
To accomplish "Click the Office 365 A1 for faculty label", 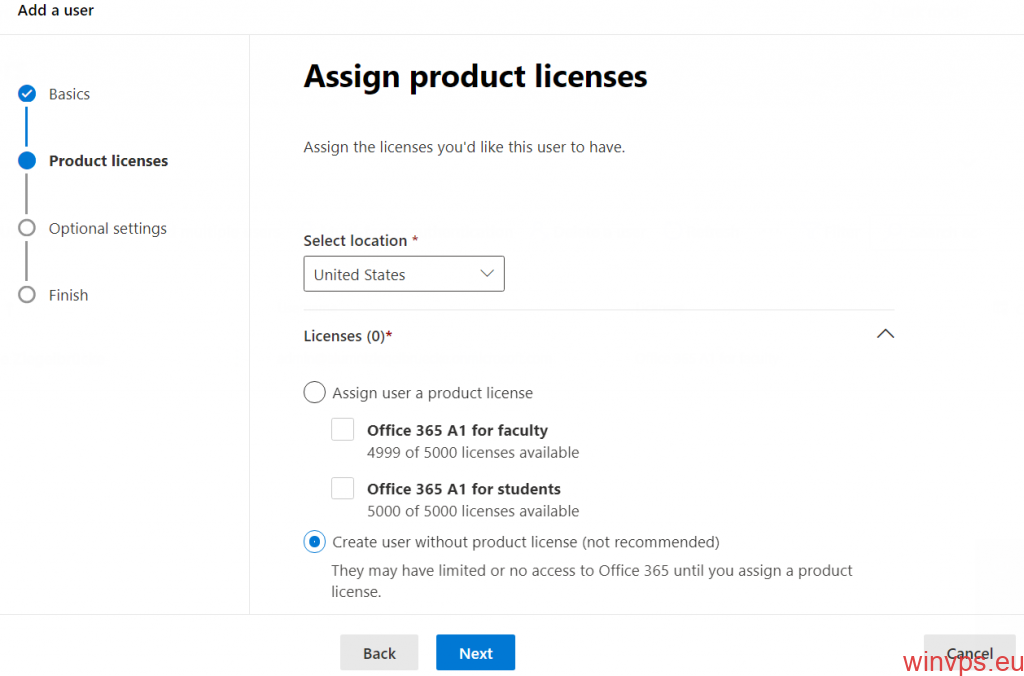I will 457,430.
